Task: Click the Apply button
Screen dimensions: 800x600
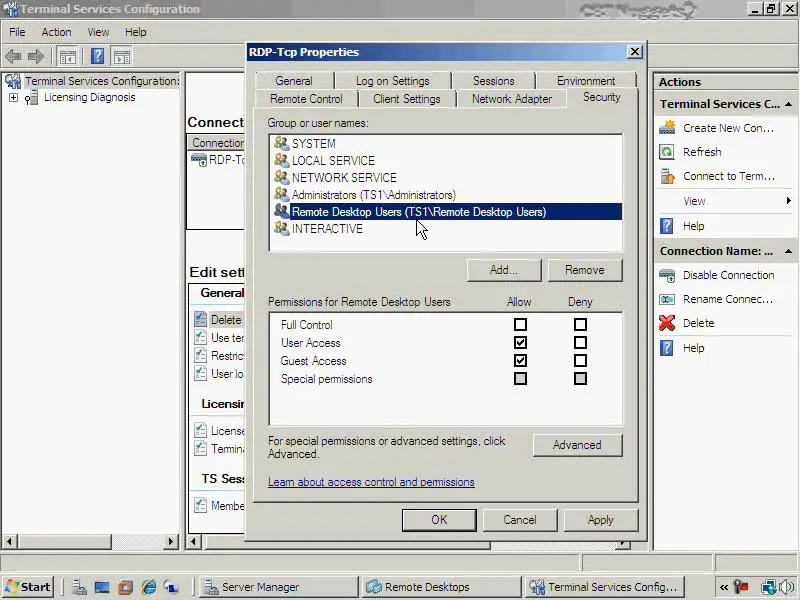Action: (601, 520)
